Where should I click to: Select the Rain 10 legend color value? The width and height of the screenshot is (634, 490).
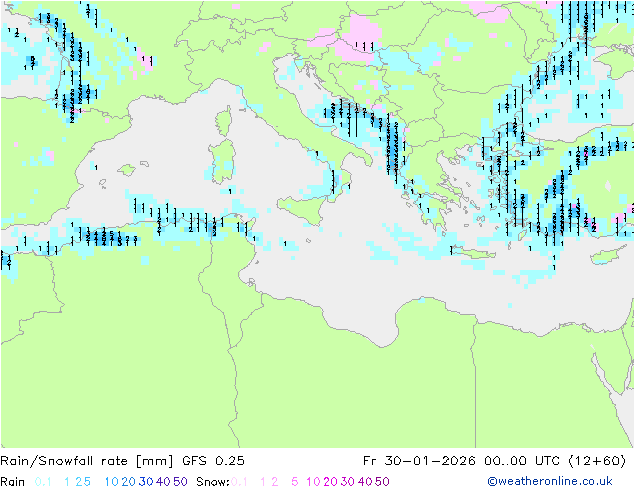tap(111, 482)
